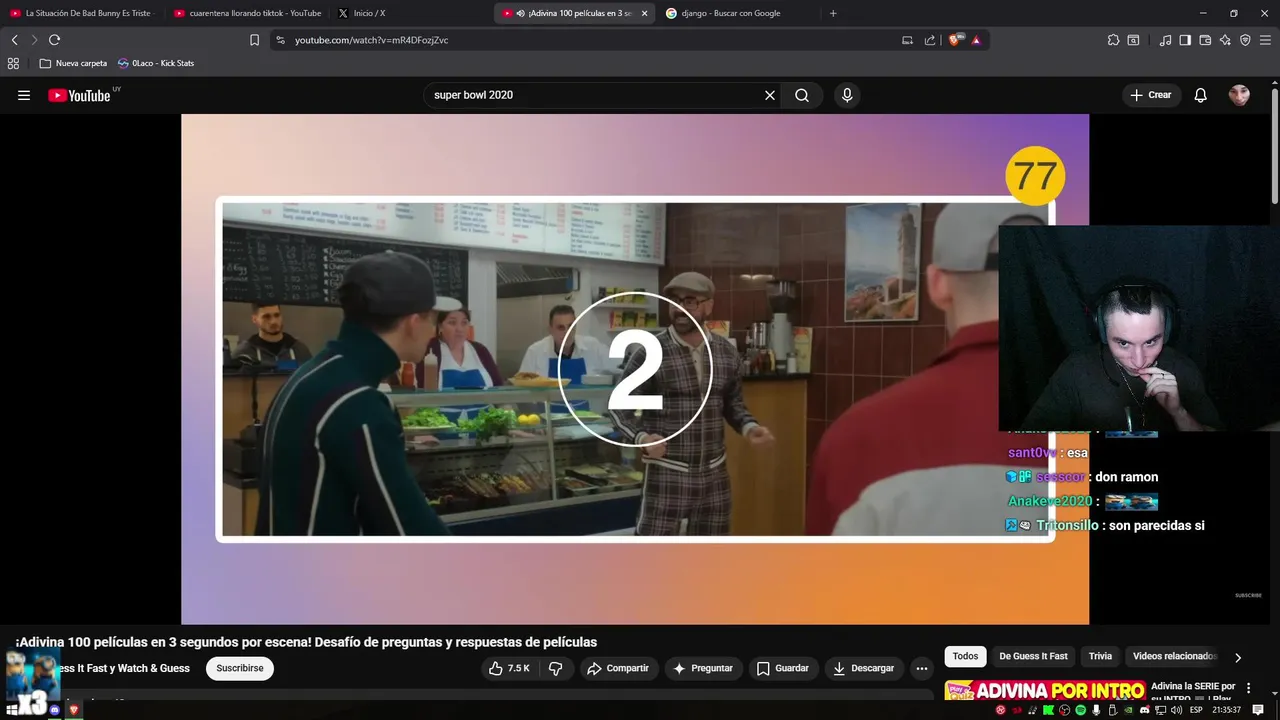Screen dimensions: 1280x720
Task: Switch to the Bad Bunny video tab
Action: click(x=82, y=13)
